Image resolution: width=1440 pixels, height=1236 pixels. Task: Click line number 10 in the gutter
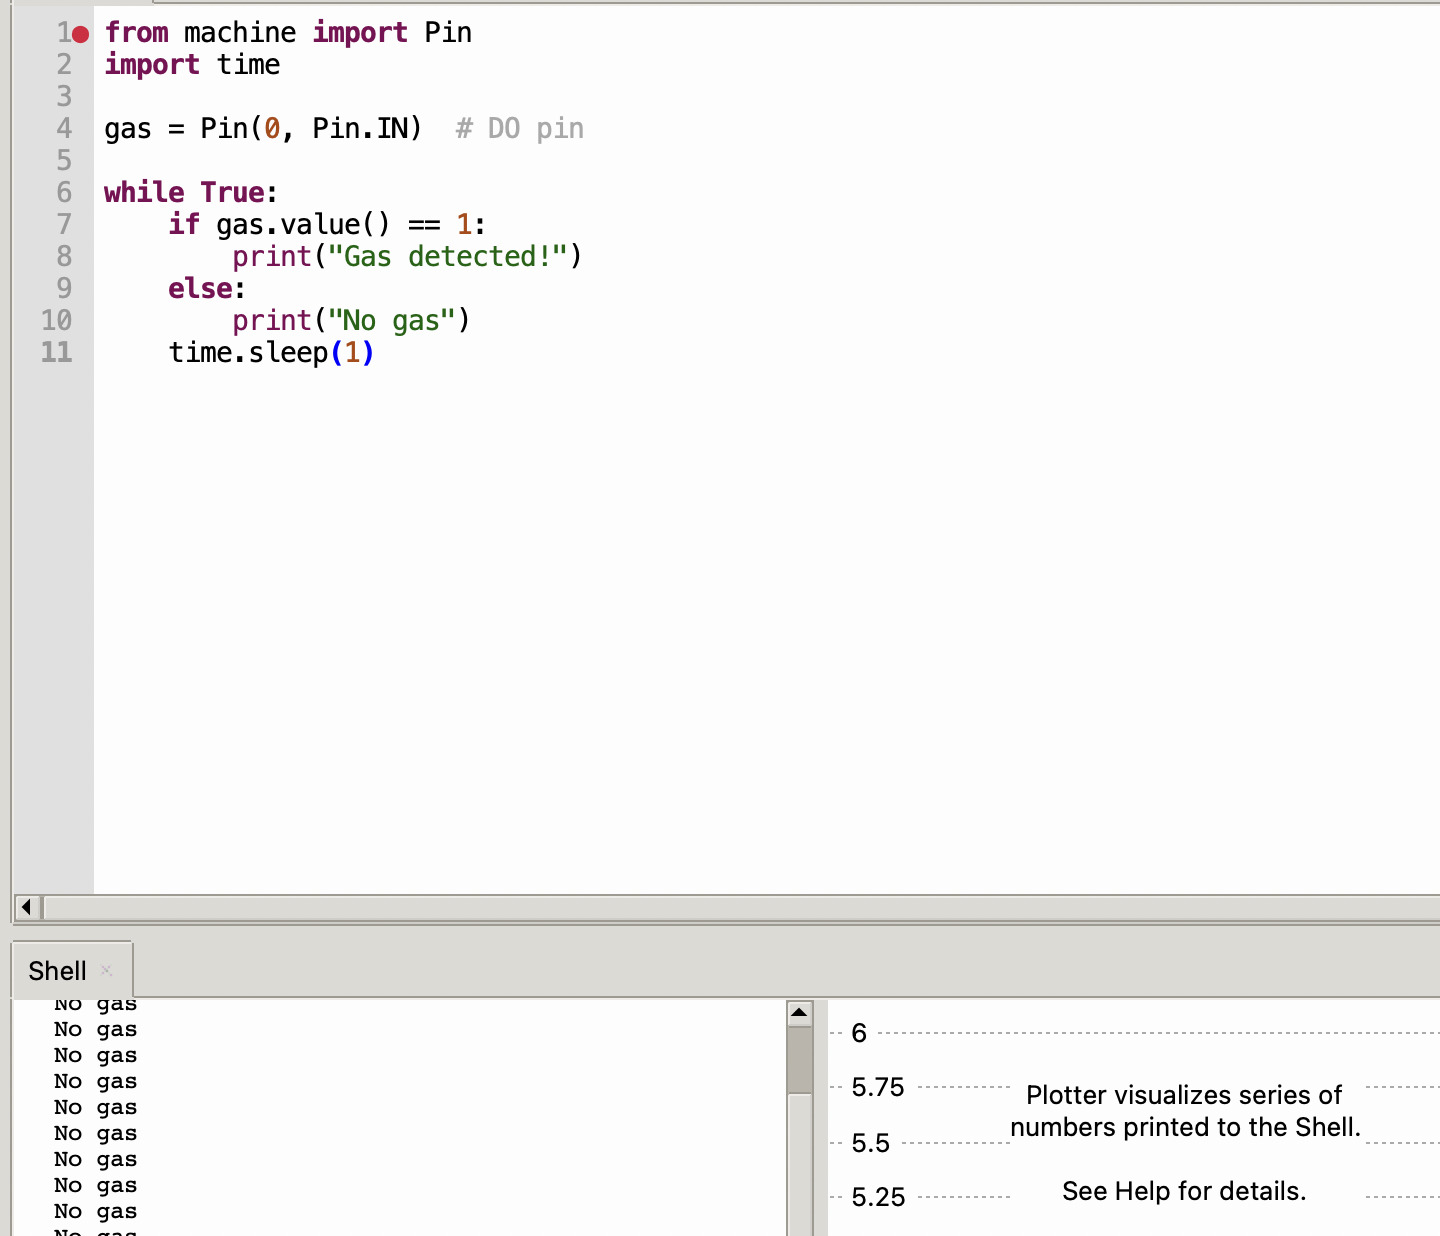(x=57, y=321)
